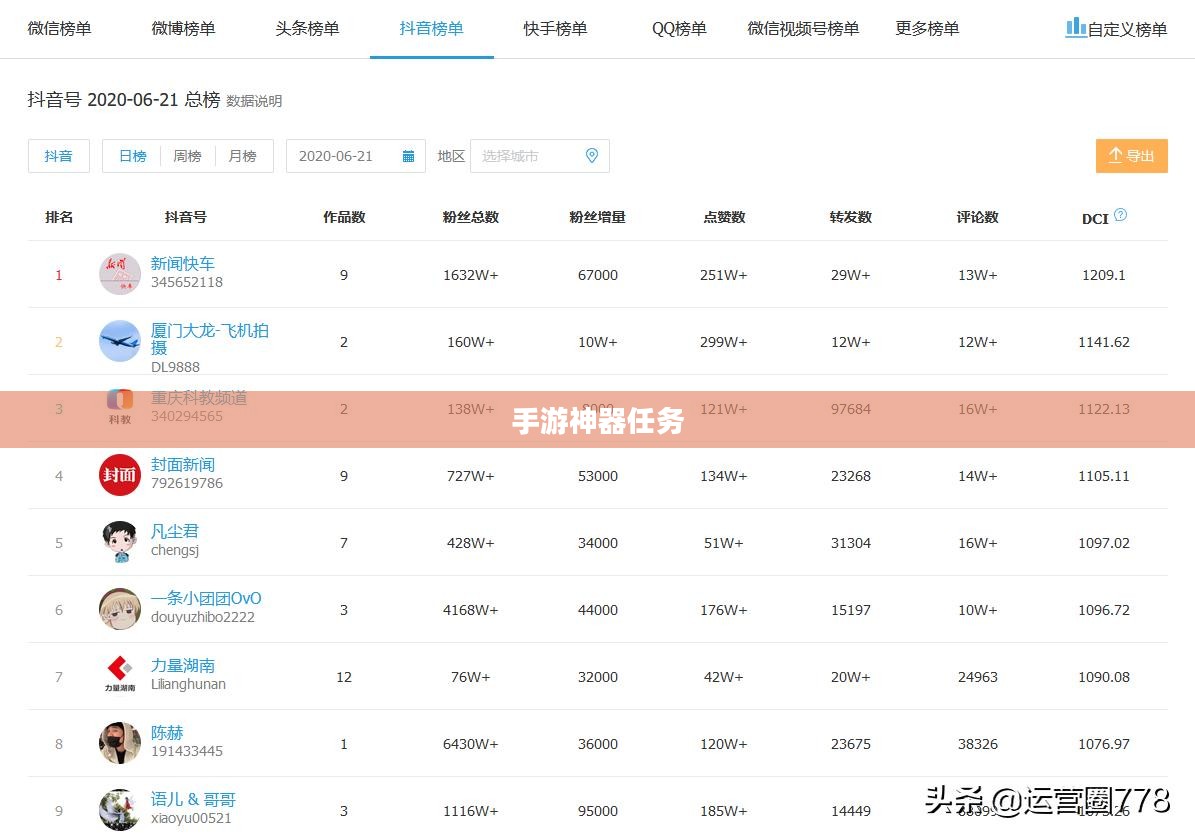This screenshot has height=840, width=1195.
Task: Click DCI value 1209.1
Action: pyautogui.click(x=1104, y=275)
